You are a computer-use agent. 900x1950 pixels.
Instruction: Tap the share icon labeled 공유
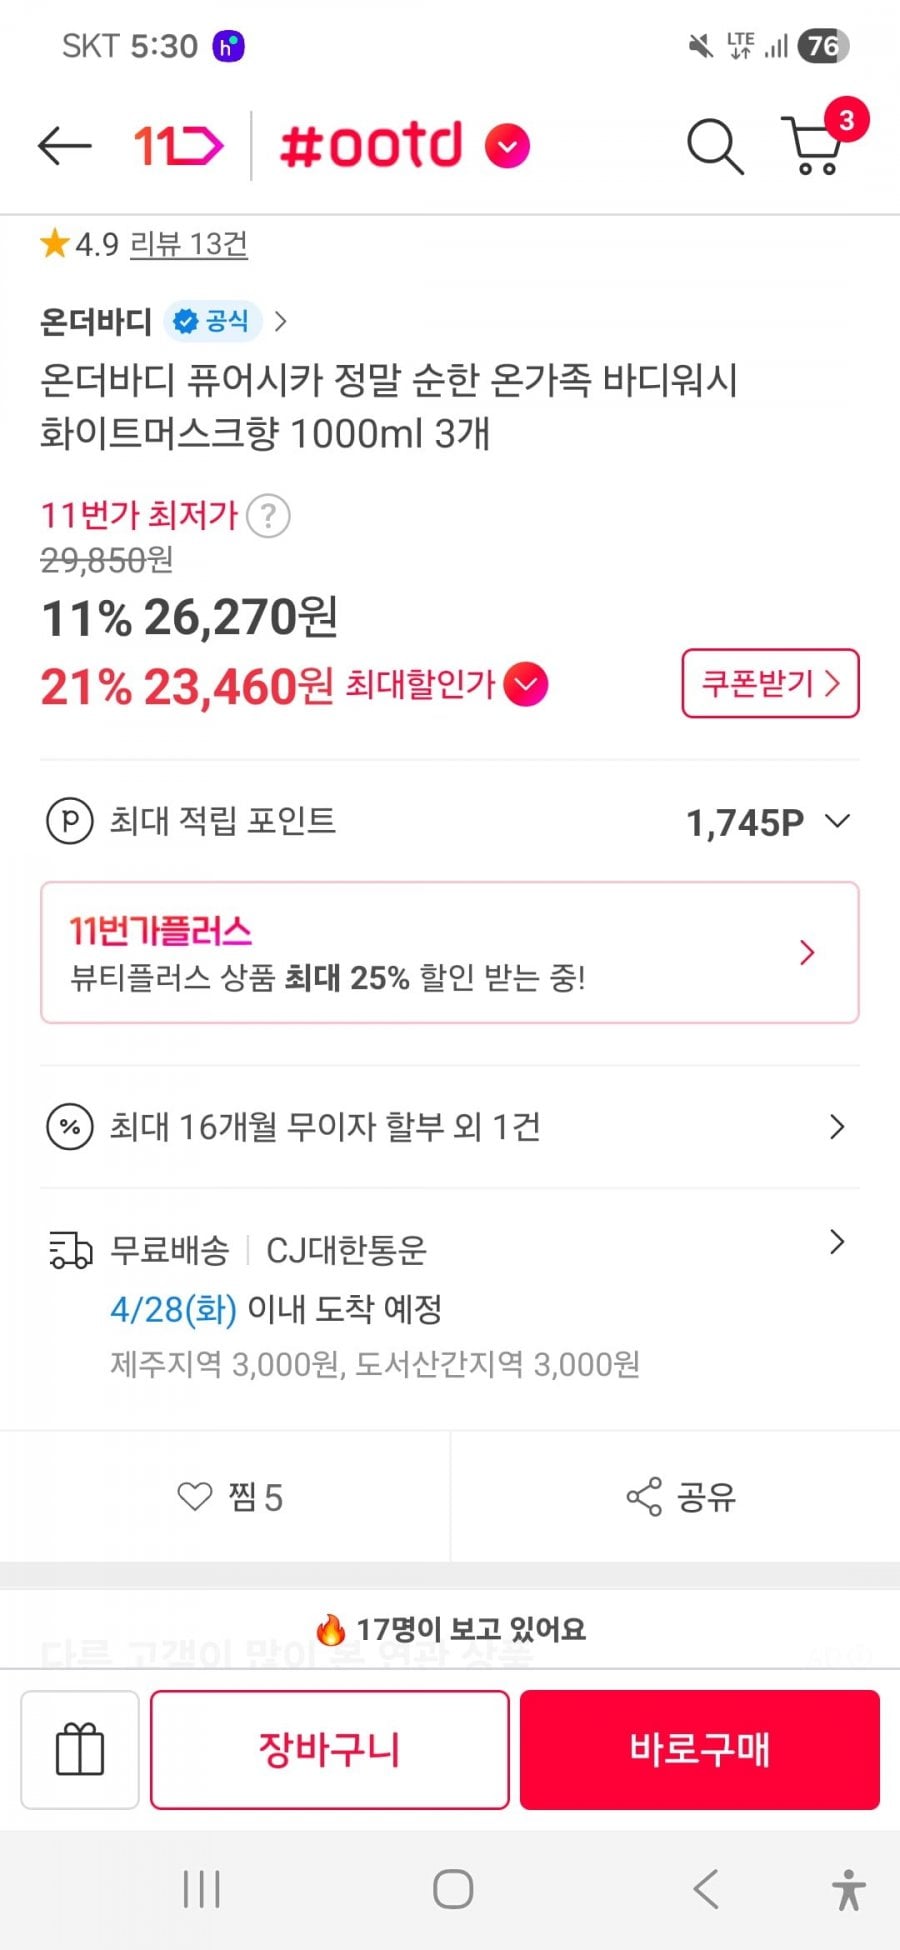pyautogui.click(x=680, y=1497)
